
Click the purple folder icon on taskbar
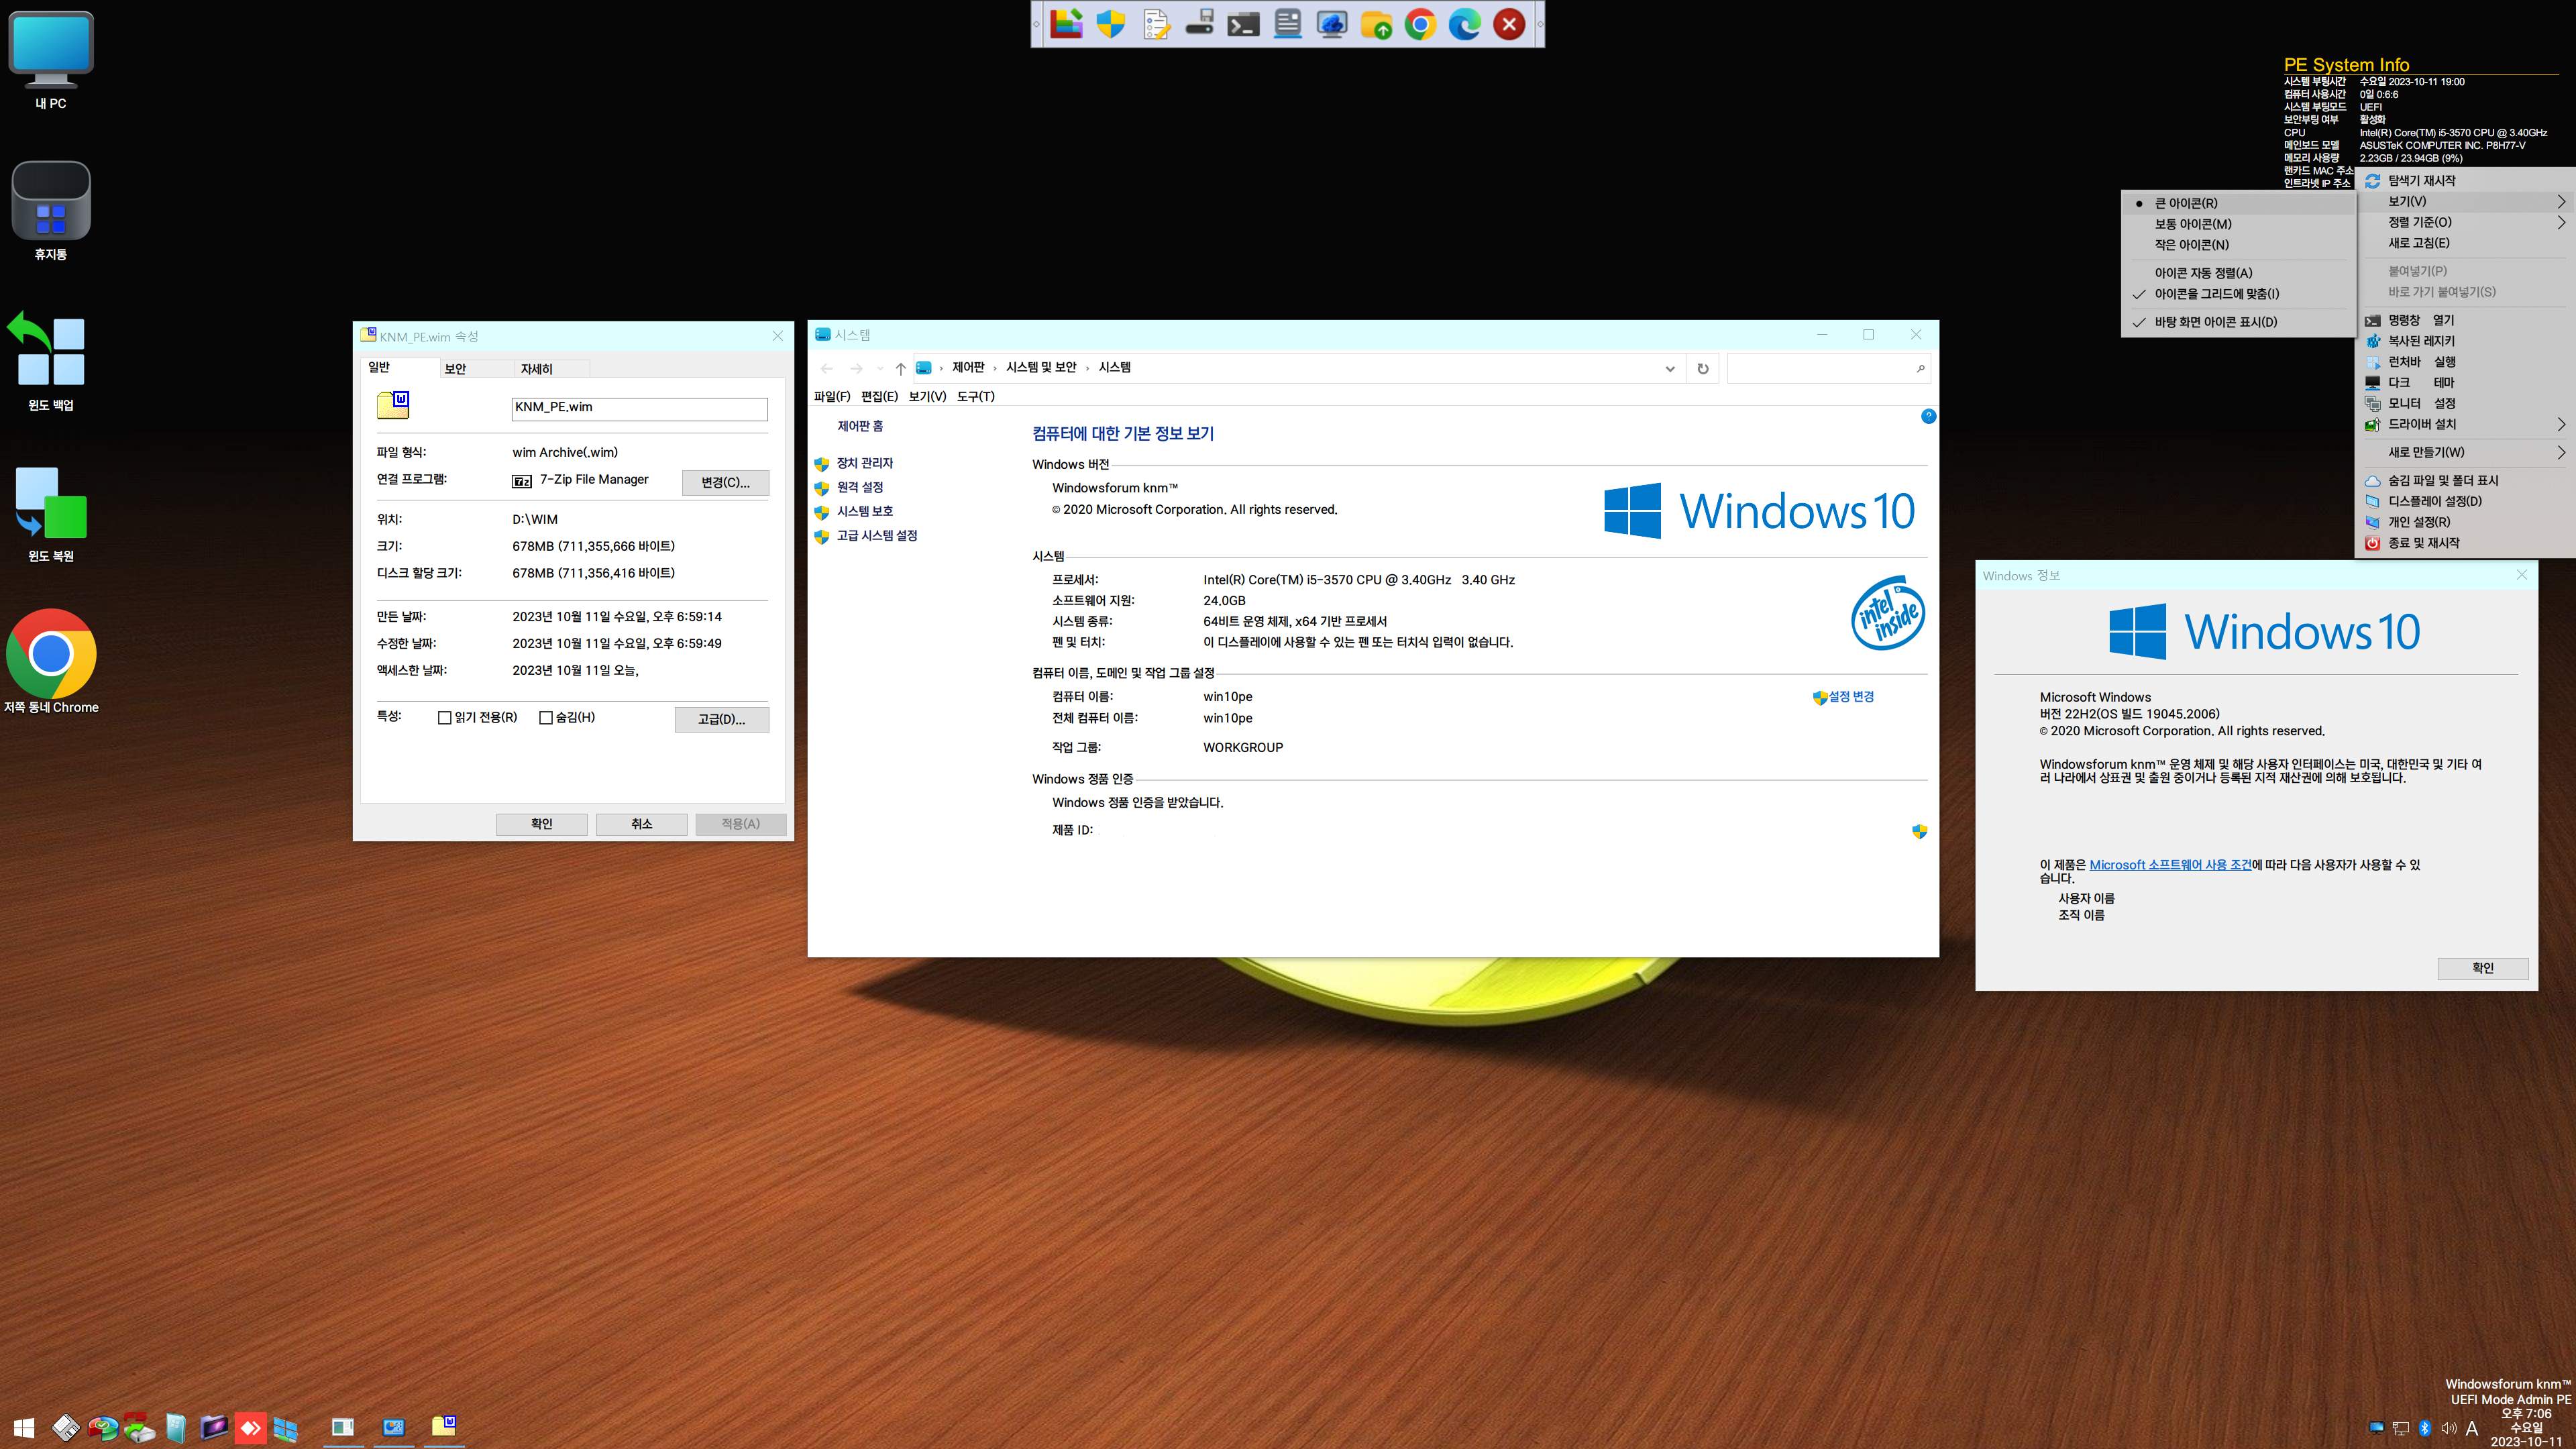(213, 1428)
